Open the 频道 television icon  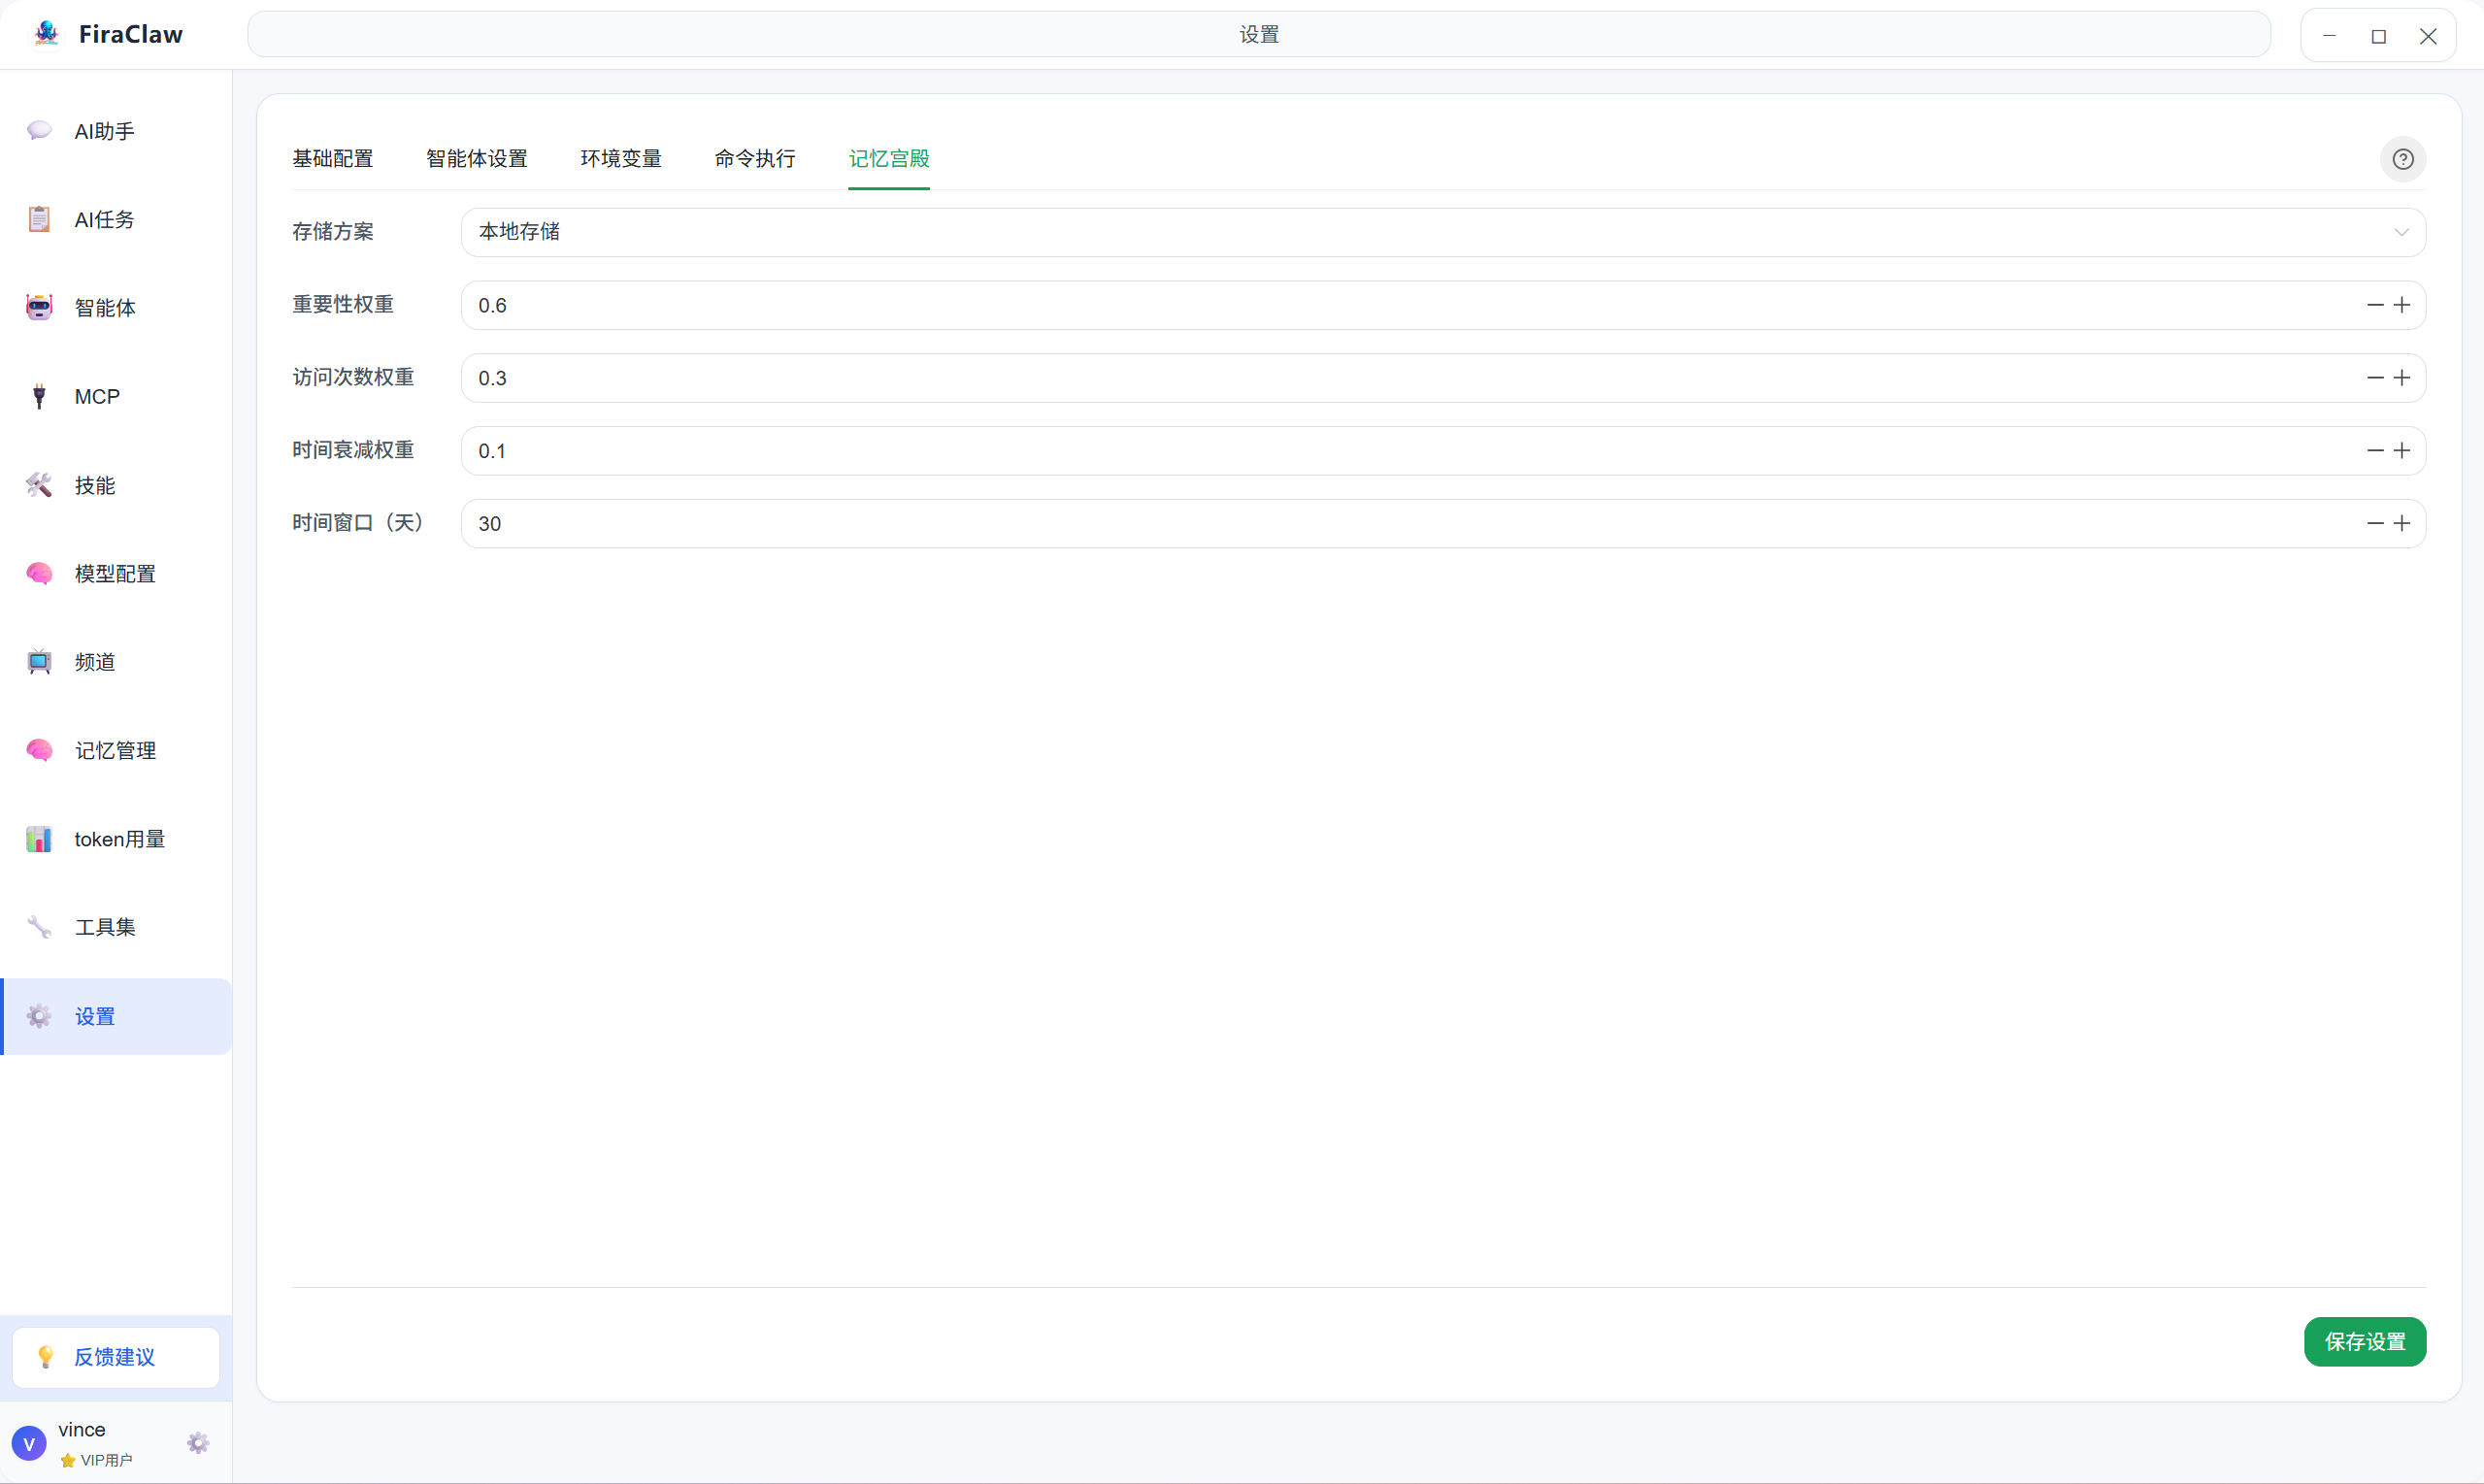coord(39,662)
